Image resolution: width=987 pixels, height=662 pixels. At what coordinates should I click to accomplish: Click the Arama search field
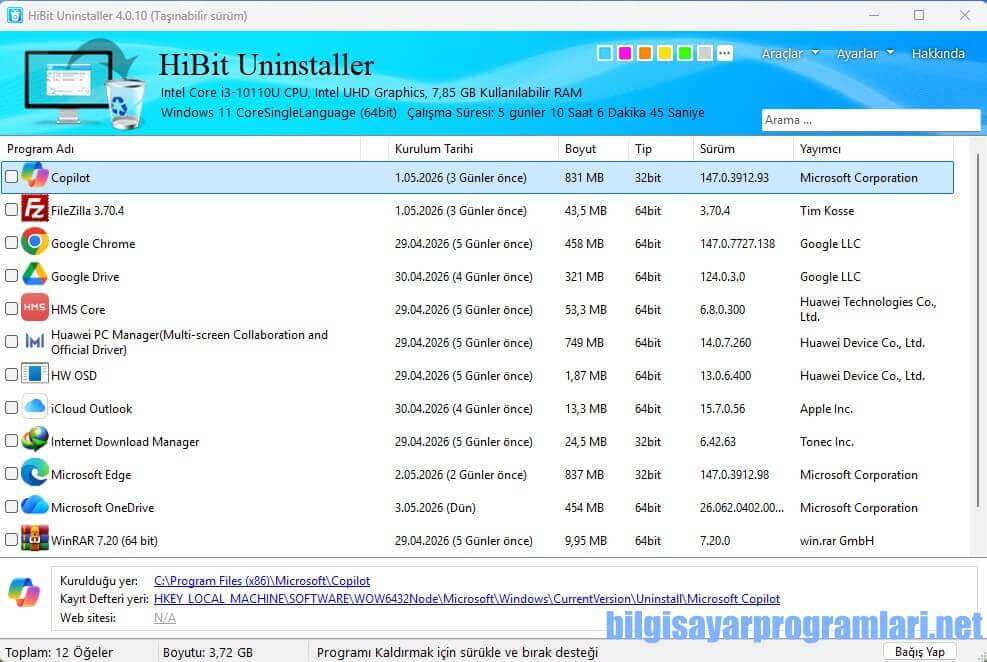tap(871, 120)
